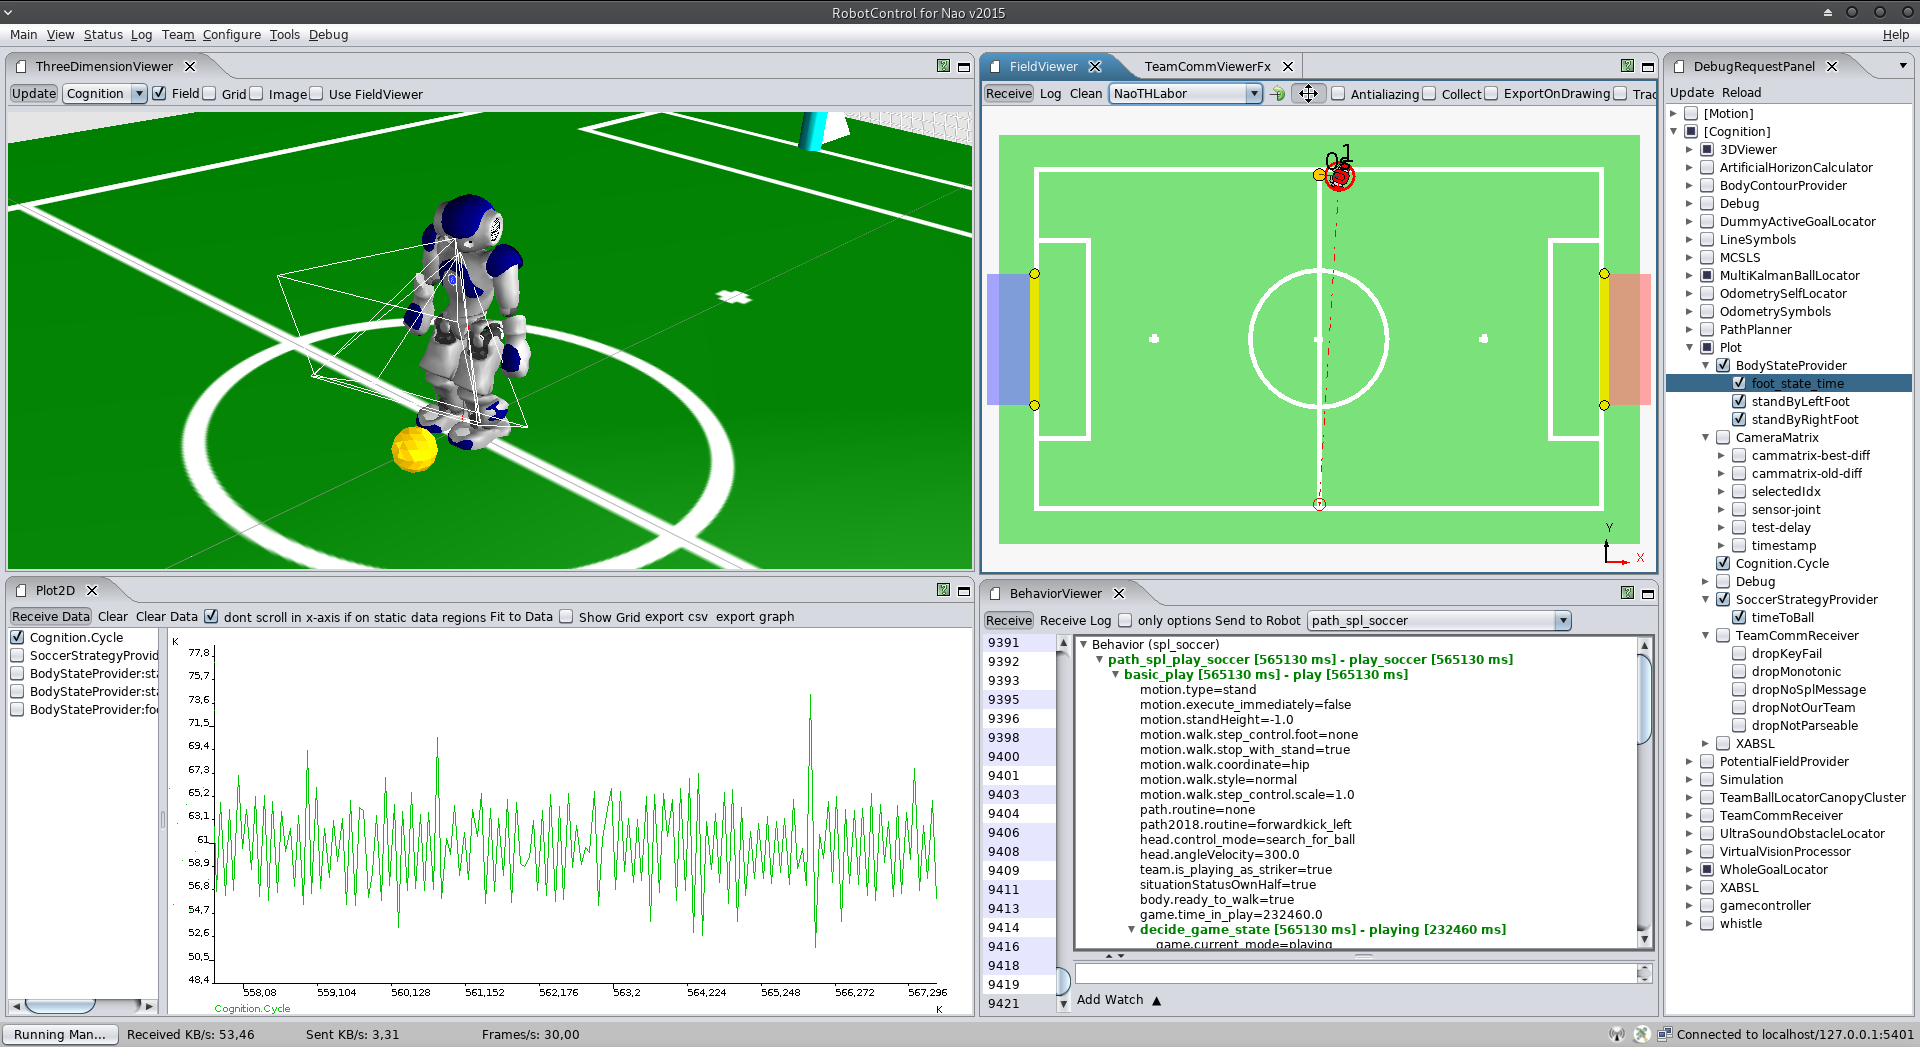Click the green arrow icon in FieldViewer toolbar

[x=1278, y=94]
